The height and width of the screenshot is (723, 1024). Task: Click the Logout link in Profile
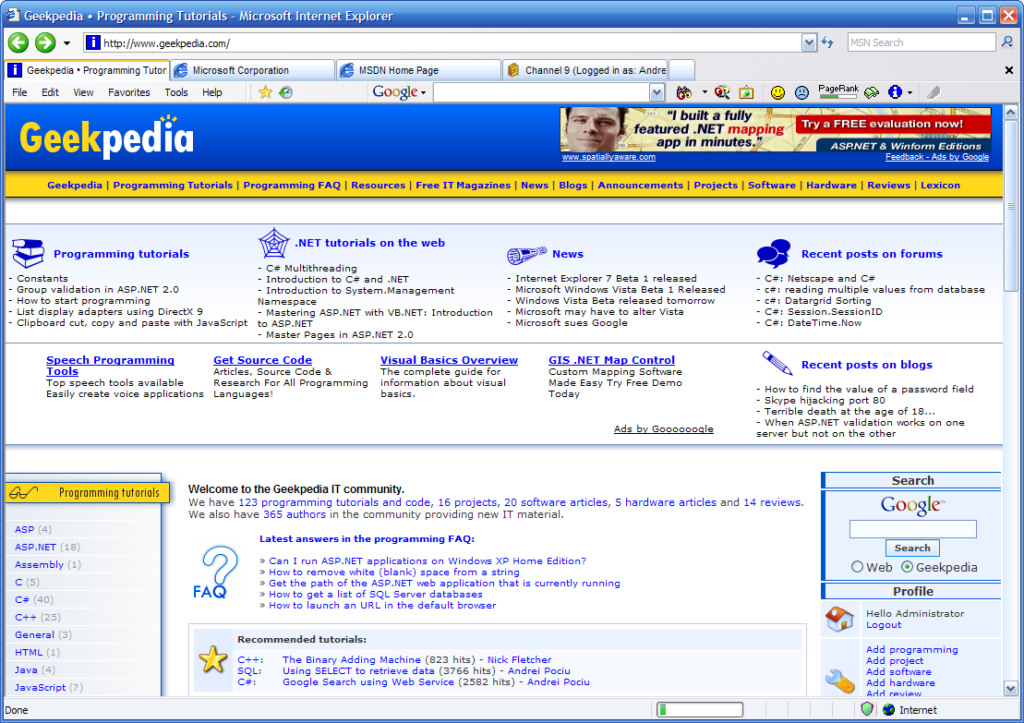point(884,624)
